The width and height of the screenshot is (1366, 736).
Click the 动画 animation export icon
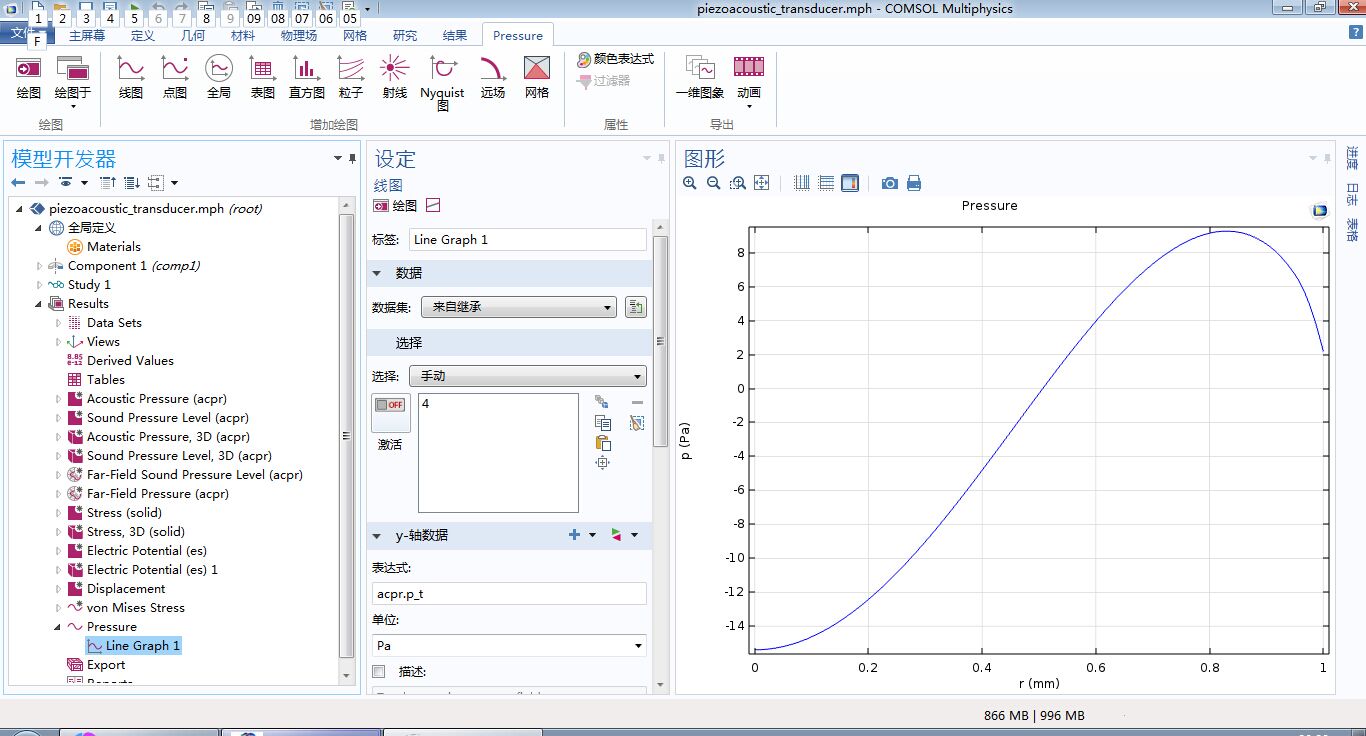tap(749, 77)
